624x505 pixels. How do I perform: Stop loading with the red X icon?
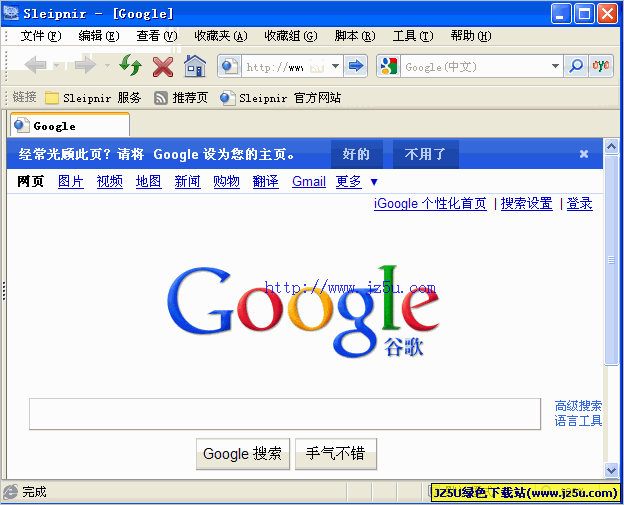point(163,66)
